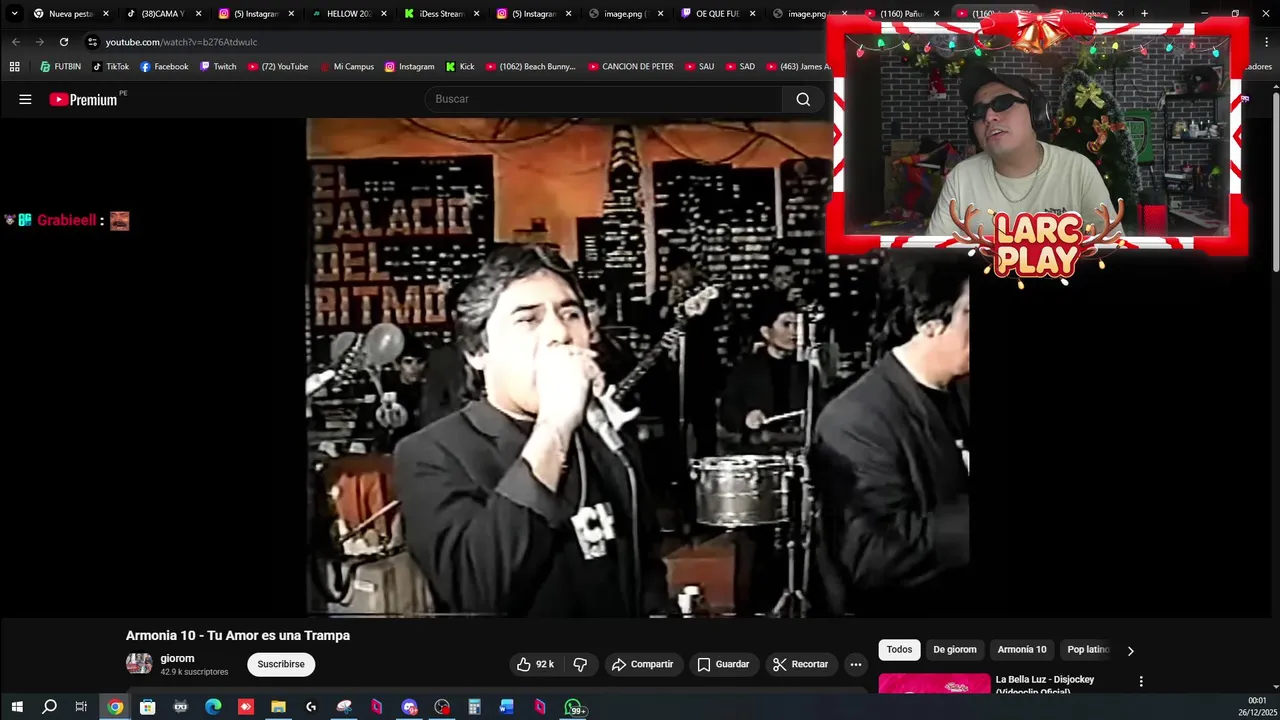Image resolution: width=1280 pixels, height=720 pixels.
Task: Select the Todos filter chip
Action: pyautogui.click(x=899, y=650)
